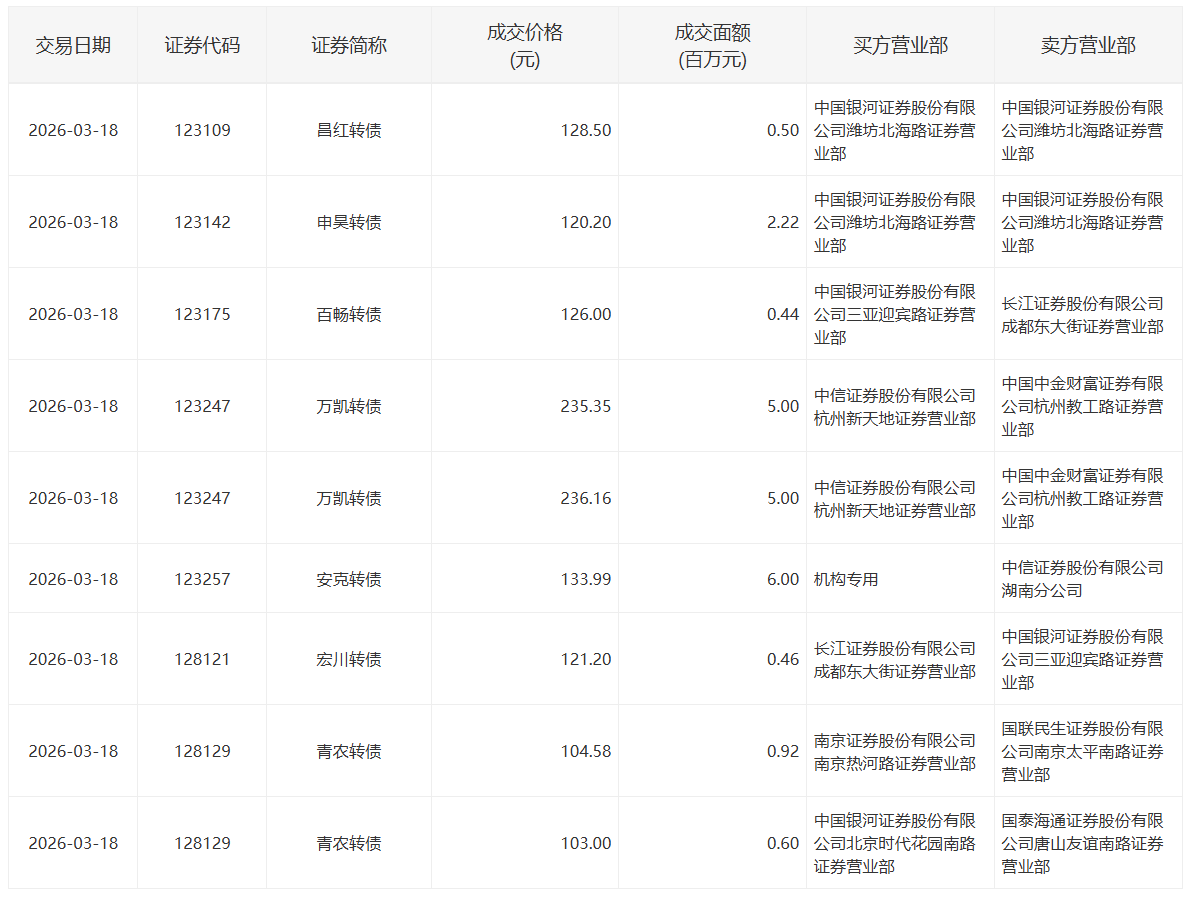1191x897 pixels.
Task: Click price value 236.16
Action: [x=586, y=497]
